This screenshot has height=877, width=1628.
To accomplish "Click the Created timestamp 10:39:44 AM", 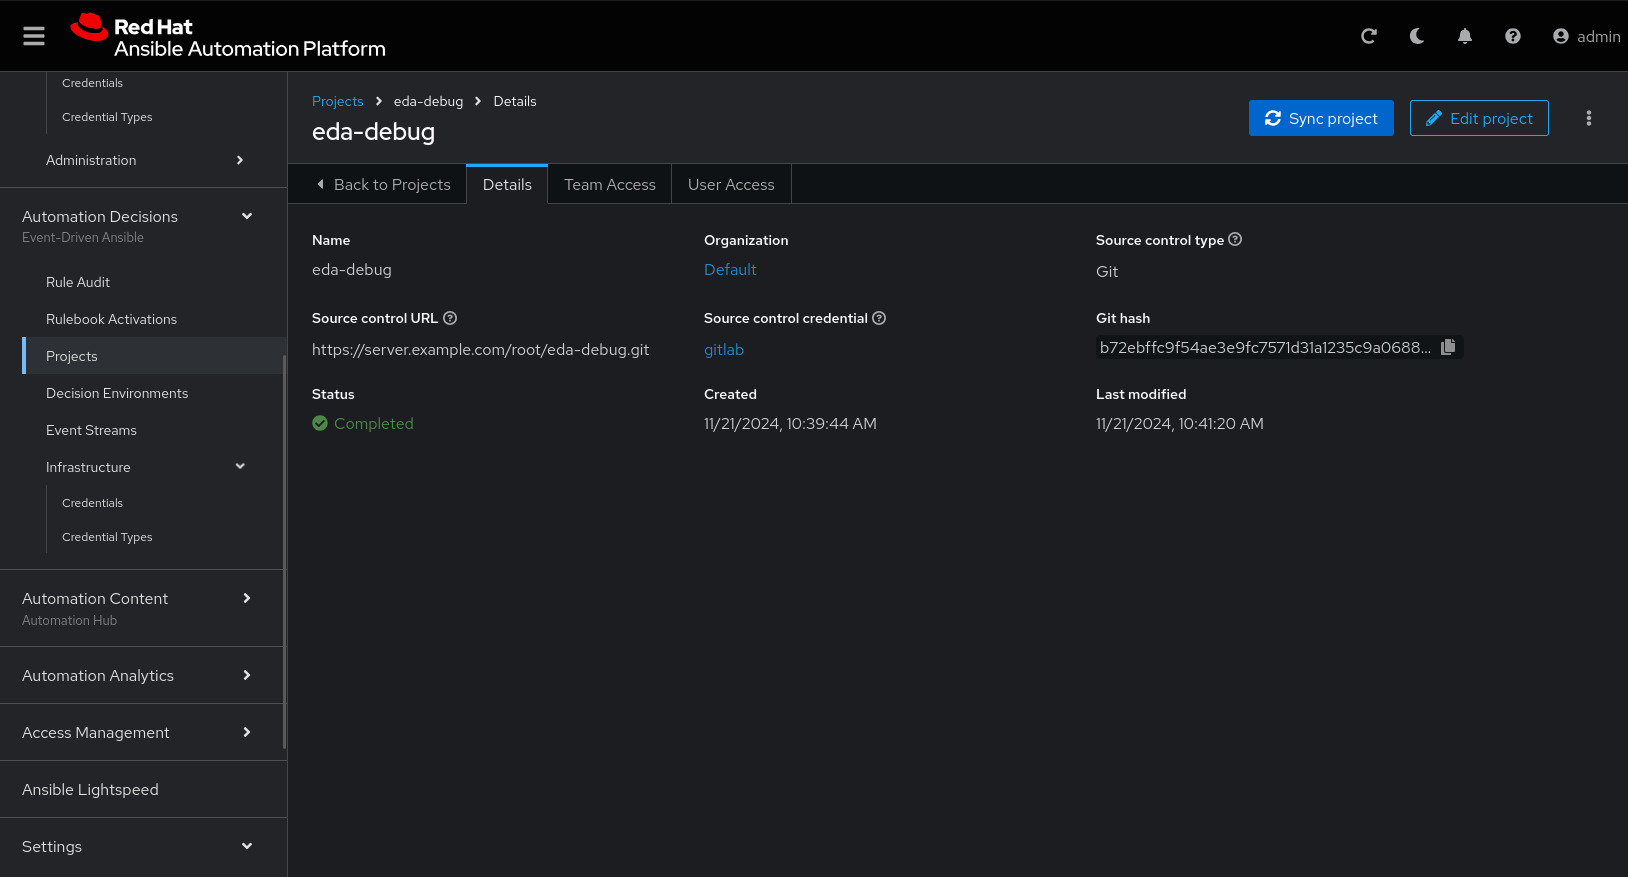I will click(x=790, y=423).
